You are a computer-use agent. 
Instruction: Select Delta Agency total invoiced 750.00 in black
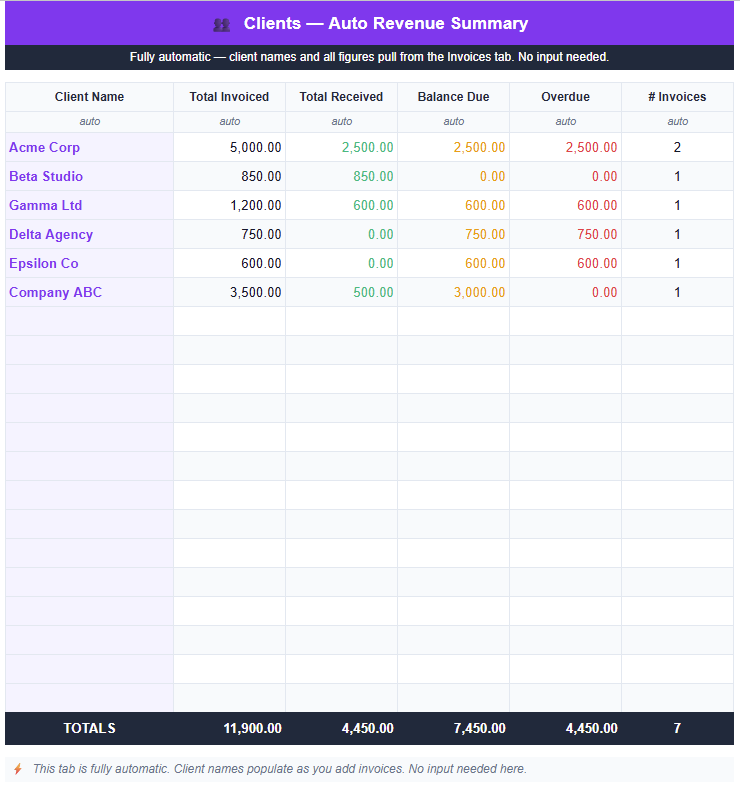(261, 234)
